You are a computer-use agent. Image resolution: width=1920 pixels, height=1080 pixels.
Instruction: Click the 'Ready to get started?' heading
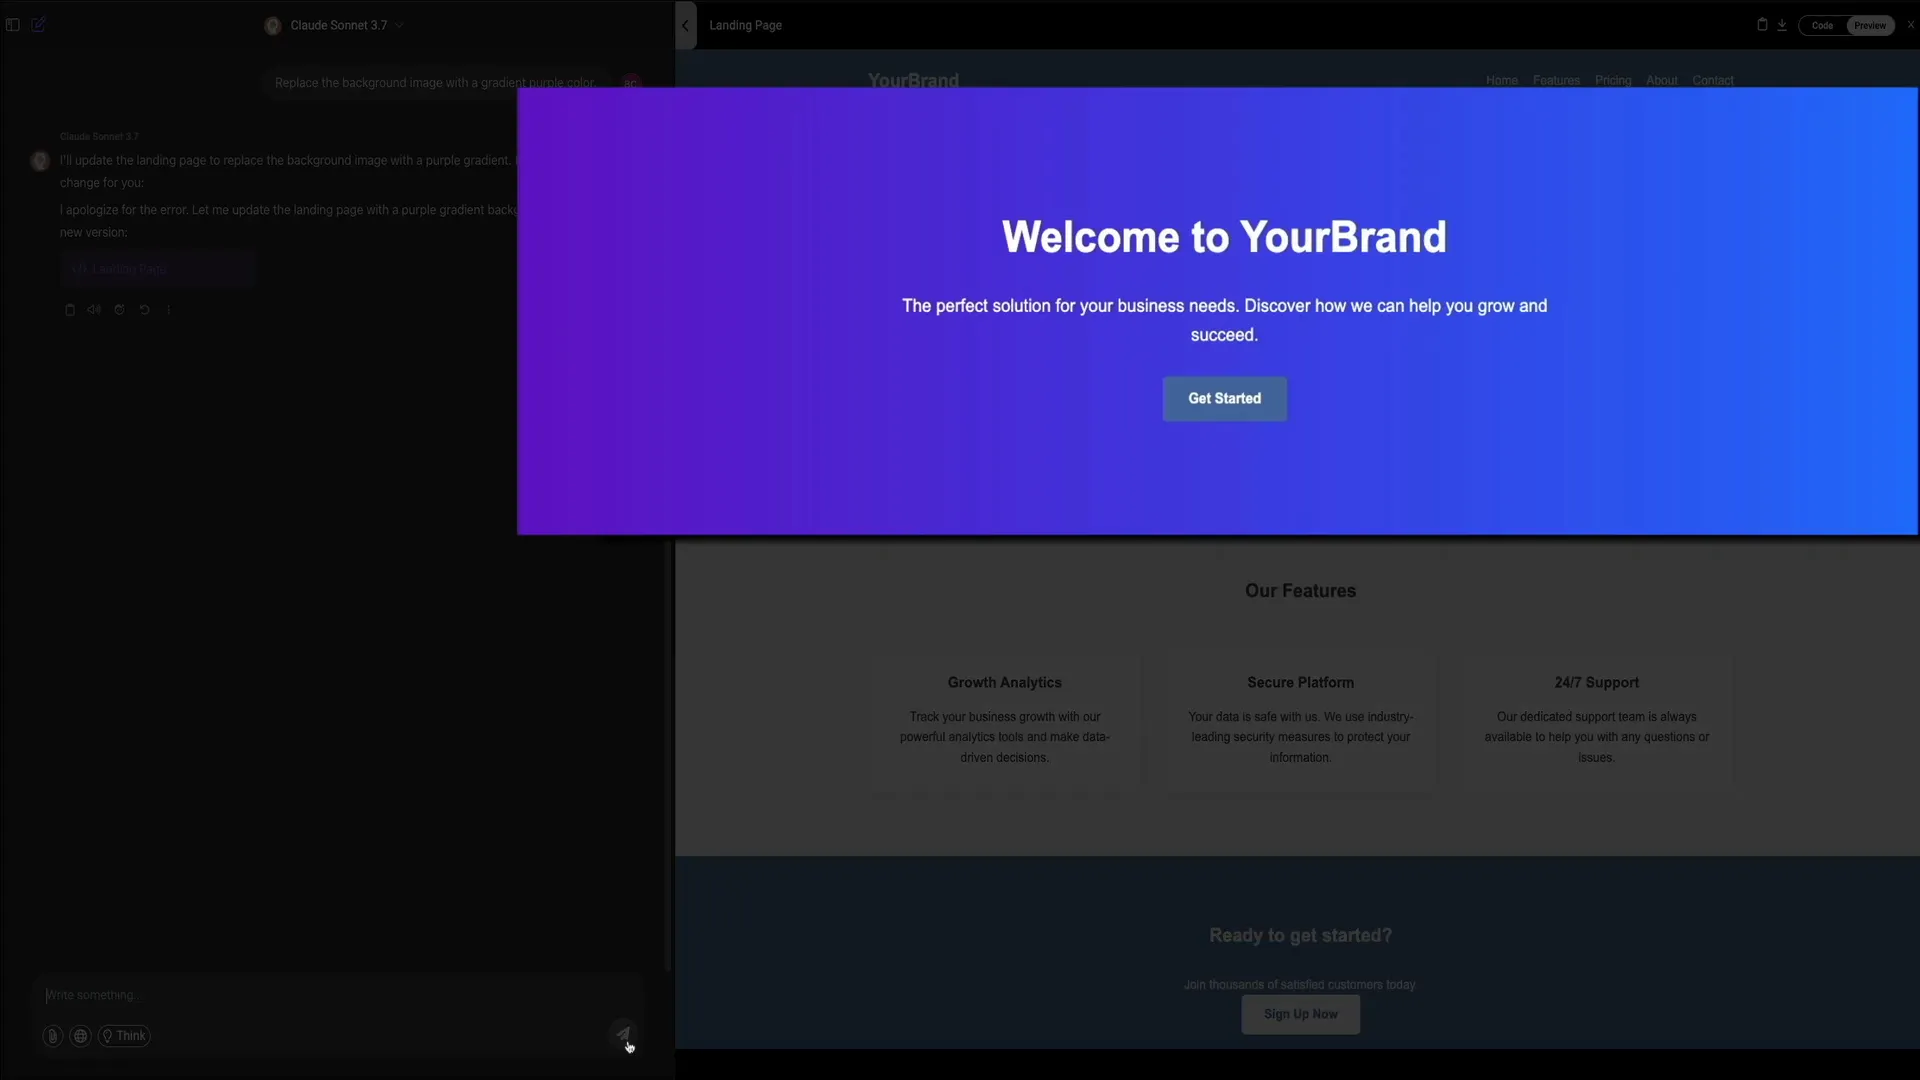point(1300,936)
